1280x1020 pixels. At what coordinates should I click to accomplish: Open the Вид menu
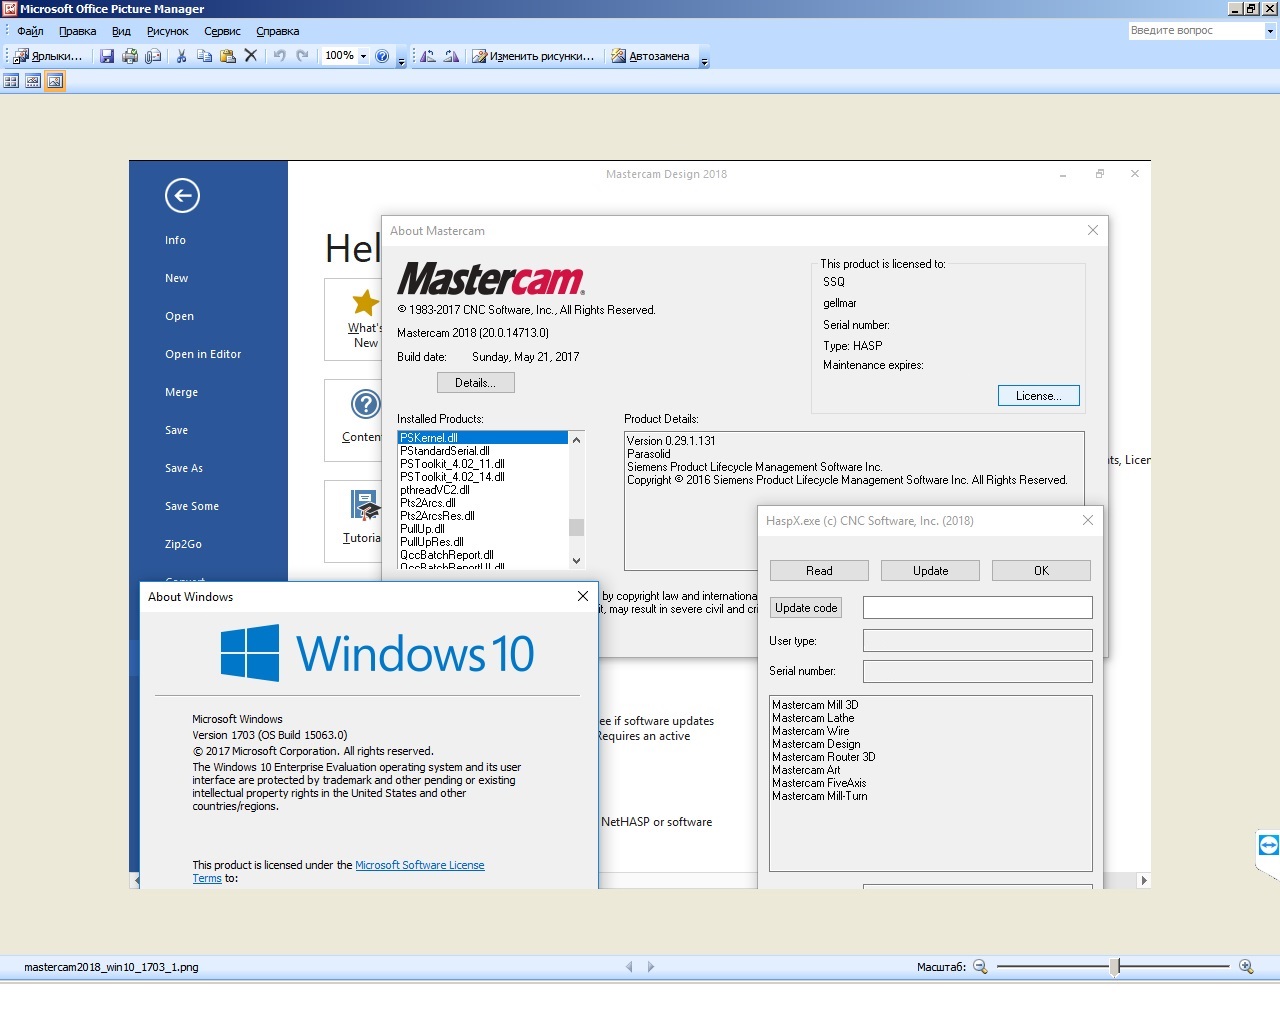121,31
